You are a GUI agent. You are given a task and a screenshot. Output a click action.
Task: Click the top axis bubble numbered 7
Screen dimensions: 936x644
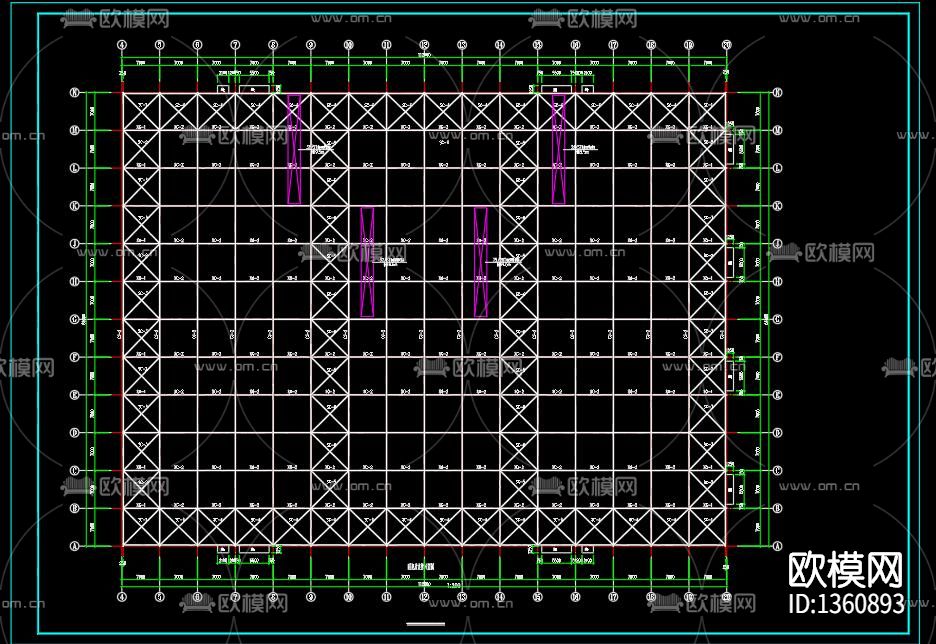(235, 45)
